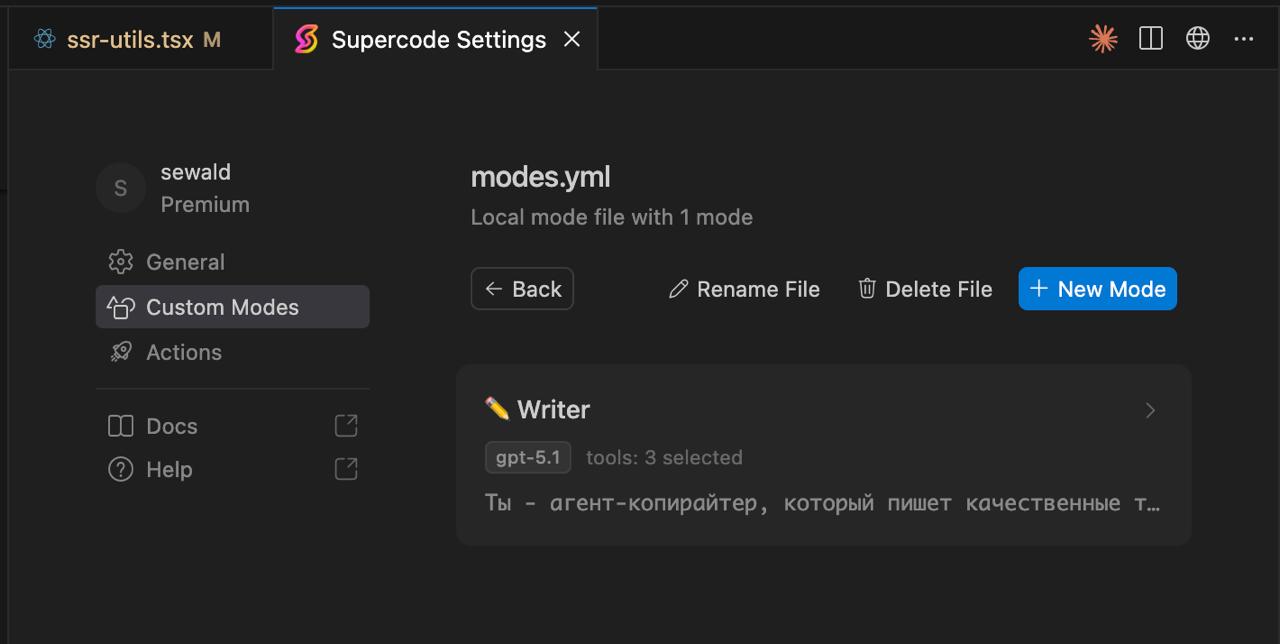Rename the modes.yml file
This screenshot has height=644, width=1280.
[744, 289]
